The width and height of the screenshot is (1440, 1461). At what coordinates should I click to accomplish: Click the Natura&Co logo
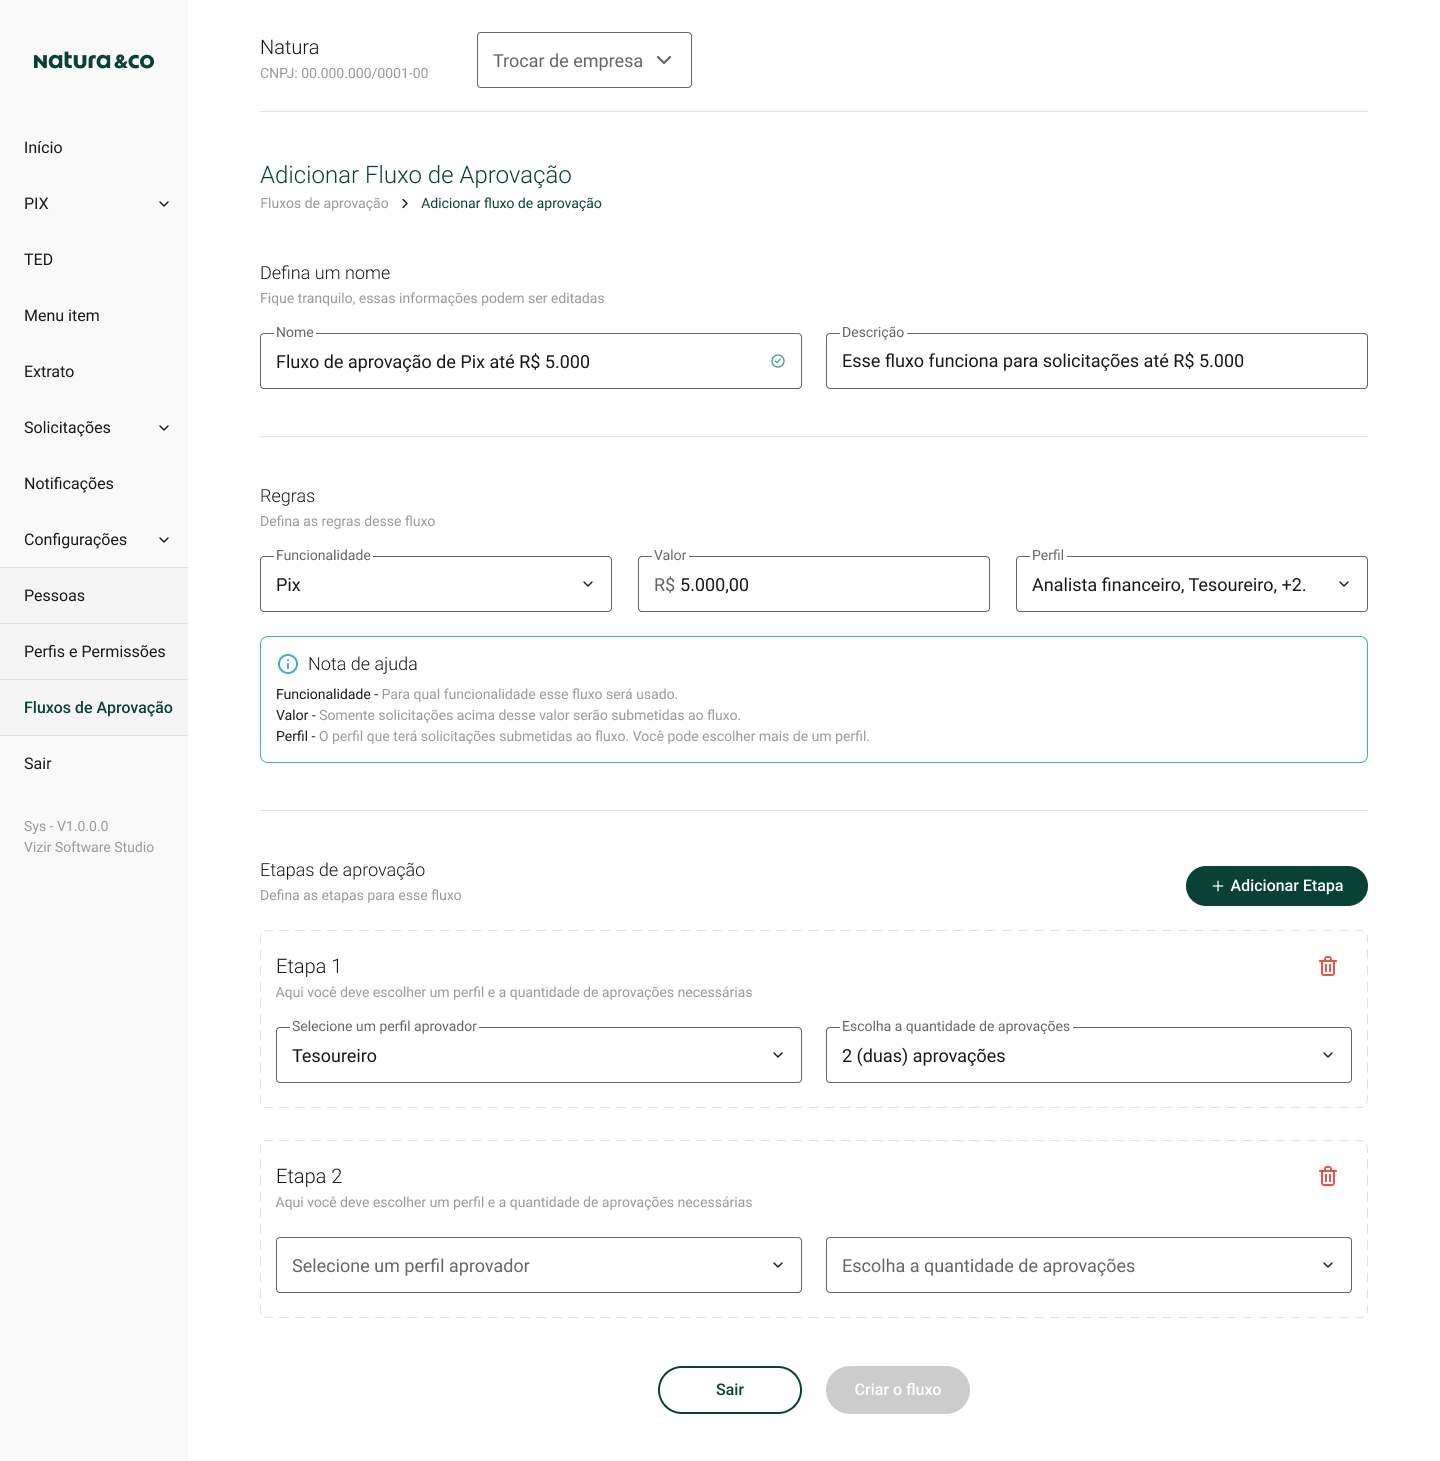(94, 60)
